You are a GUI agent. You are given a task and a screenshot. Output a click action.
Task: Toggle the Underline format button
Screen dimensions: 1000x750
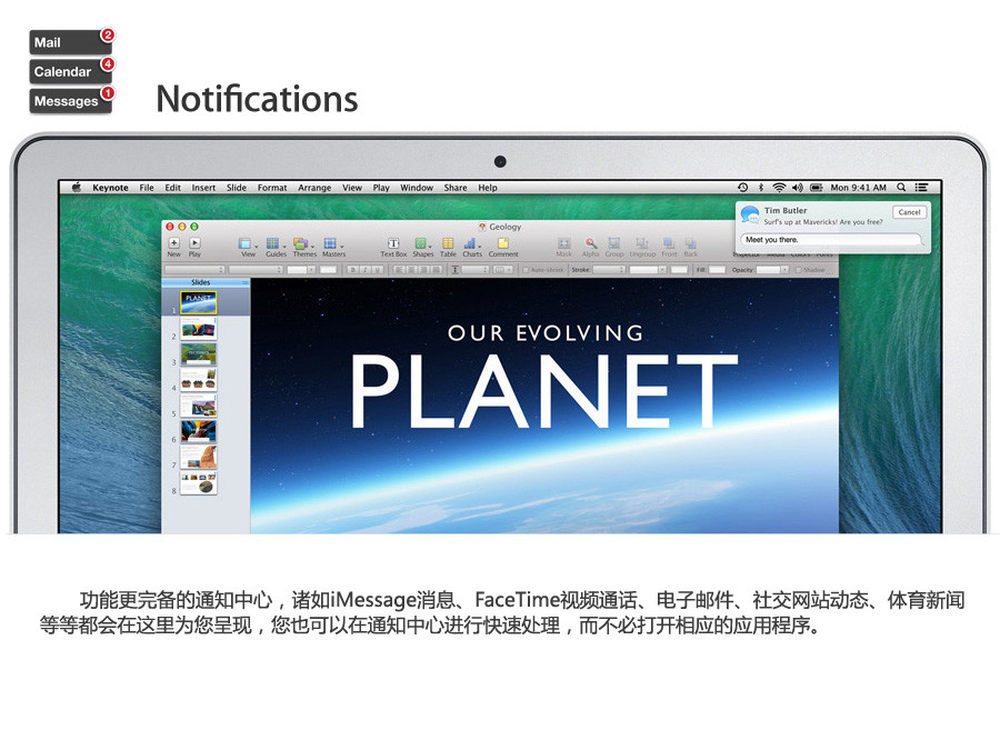pos(378,270)
